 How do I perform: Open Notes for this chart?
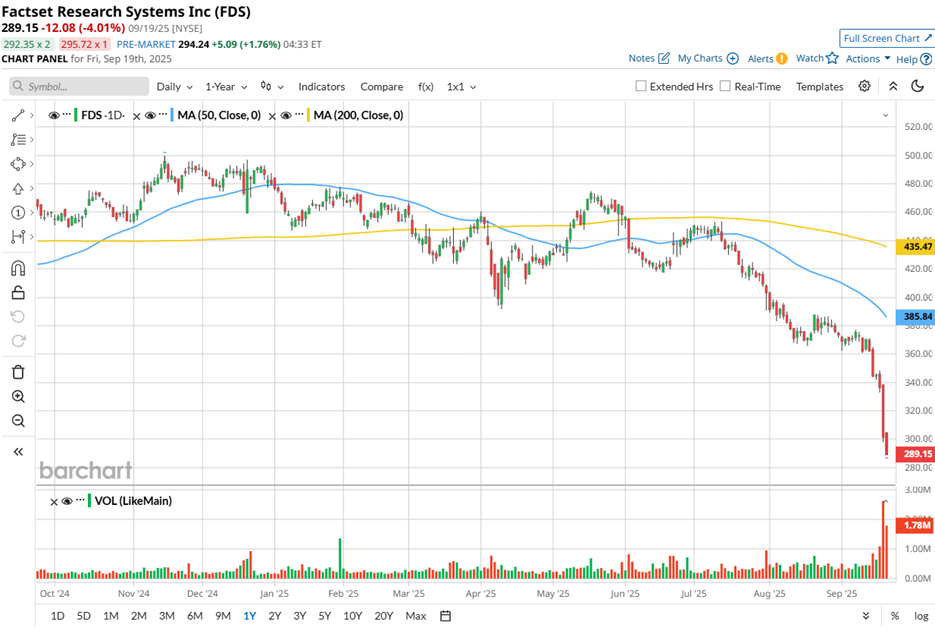tap(649, 58)
